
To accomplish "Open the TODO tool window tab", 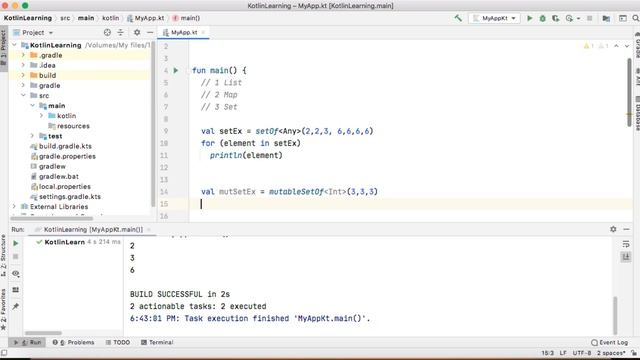I will click(x=118, y=342).
